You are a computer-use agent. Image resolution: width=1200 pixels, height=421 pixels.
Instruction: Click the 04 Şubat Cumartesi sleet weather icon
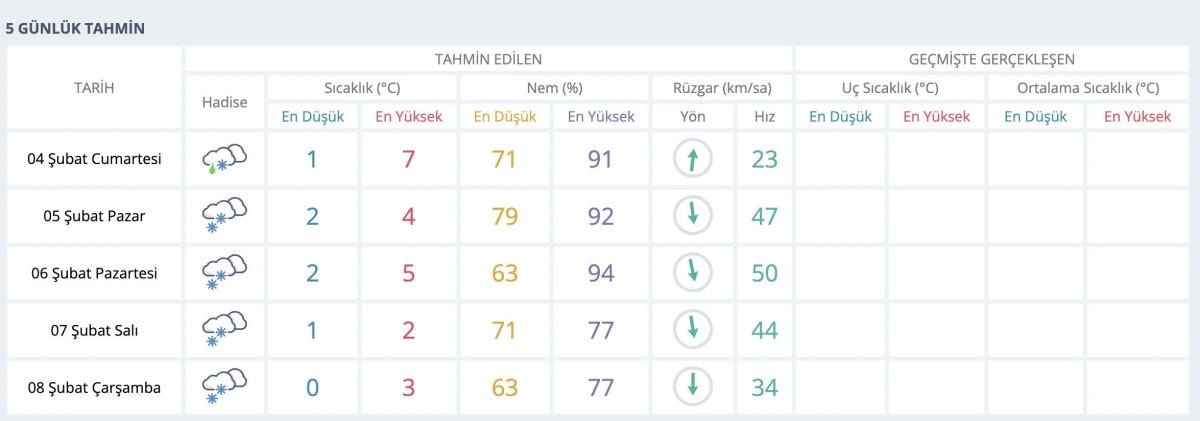click(224, 158)
